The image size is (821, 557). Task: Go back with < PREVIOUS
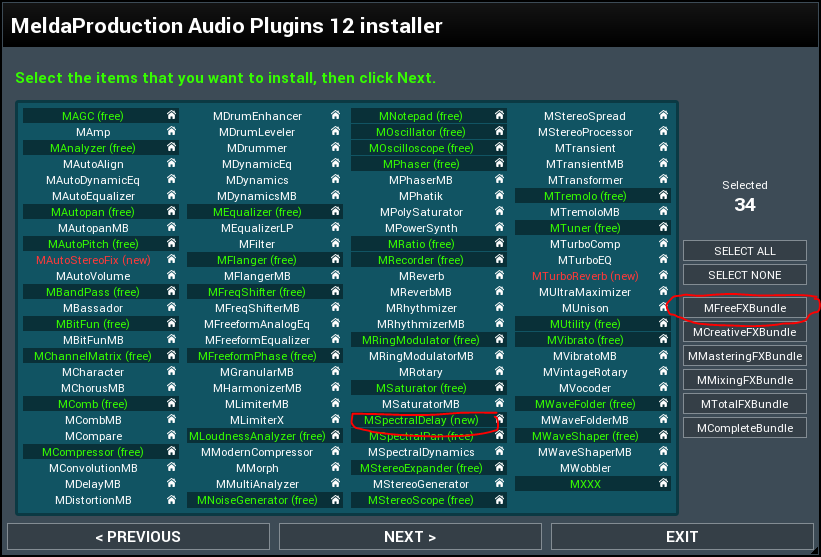138,537
